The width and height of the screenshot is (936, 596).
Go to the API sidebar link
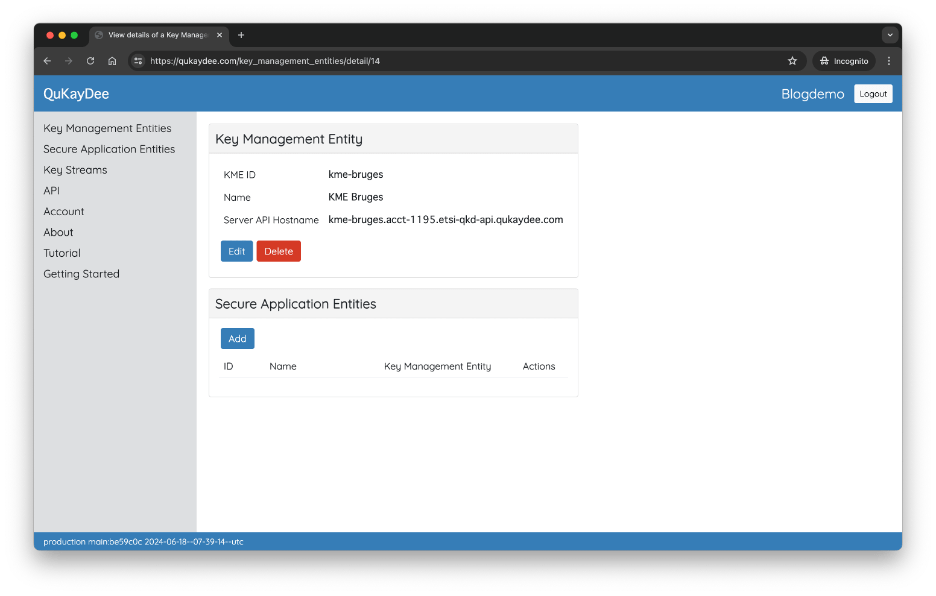click(x=52, y=190)
